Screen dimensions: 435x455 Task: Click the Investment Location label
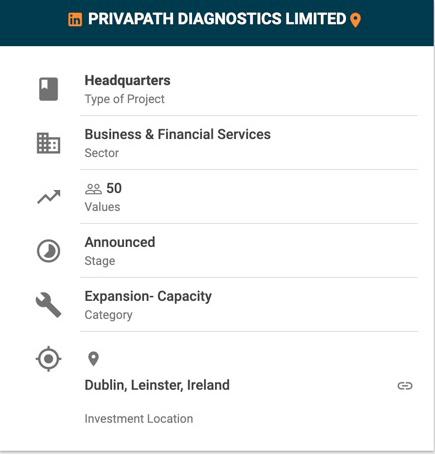[x=139, y=419]
